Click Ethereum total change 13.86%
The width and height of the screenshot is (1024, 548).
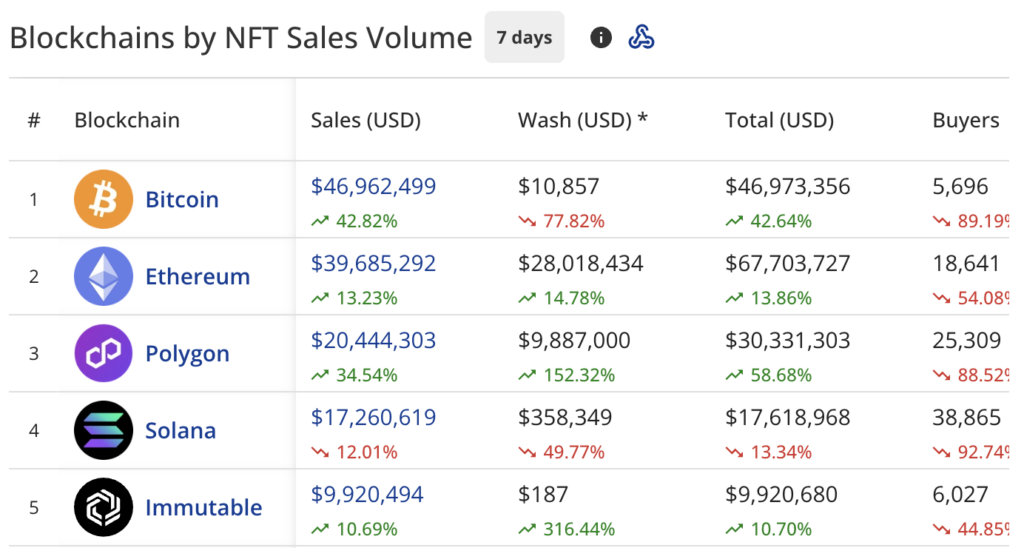769,298
